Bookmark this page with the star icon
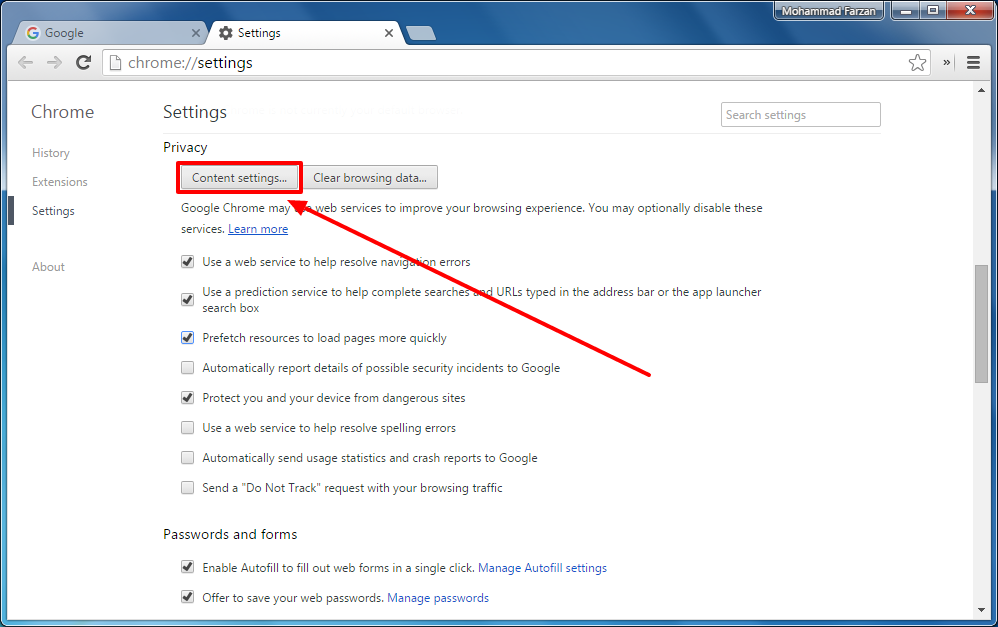 917,62
